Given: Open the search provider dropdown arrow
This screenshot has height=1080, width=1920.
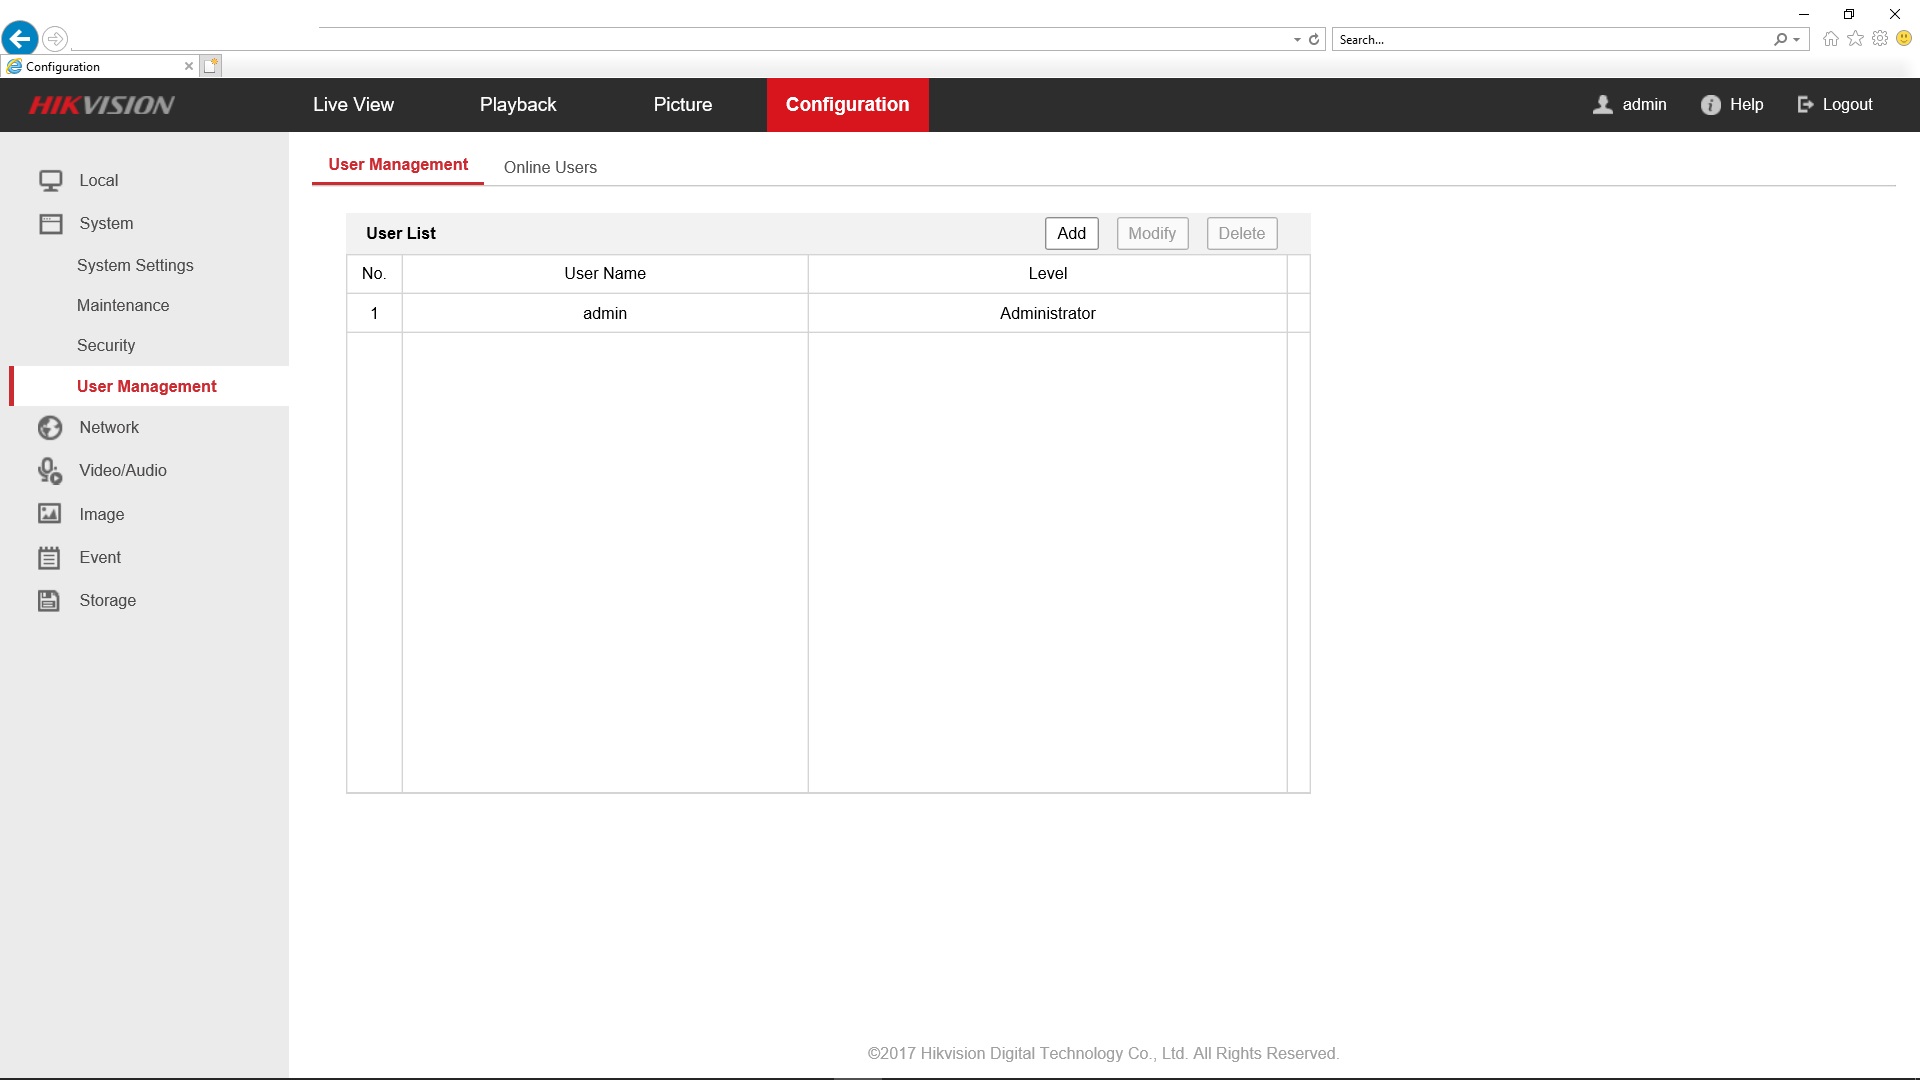Looking at the screenshot, I should point(1797,40).
